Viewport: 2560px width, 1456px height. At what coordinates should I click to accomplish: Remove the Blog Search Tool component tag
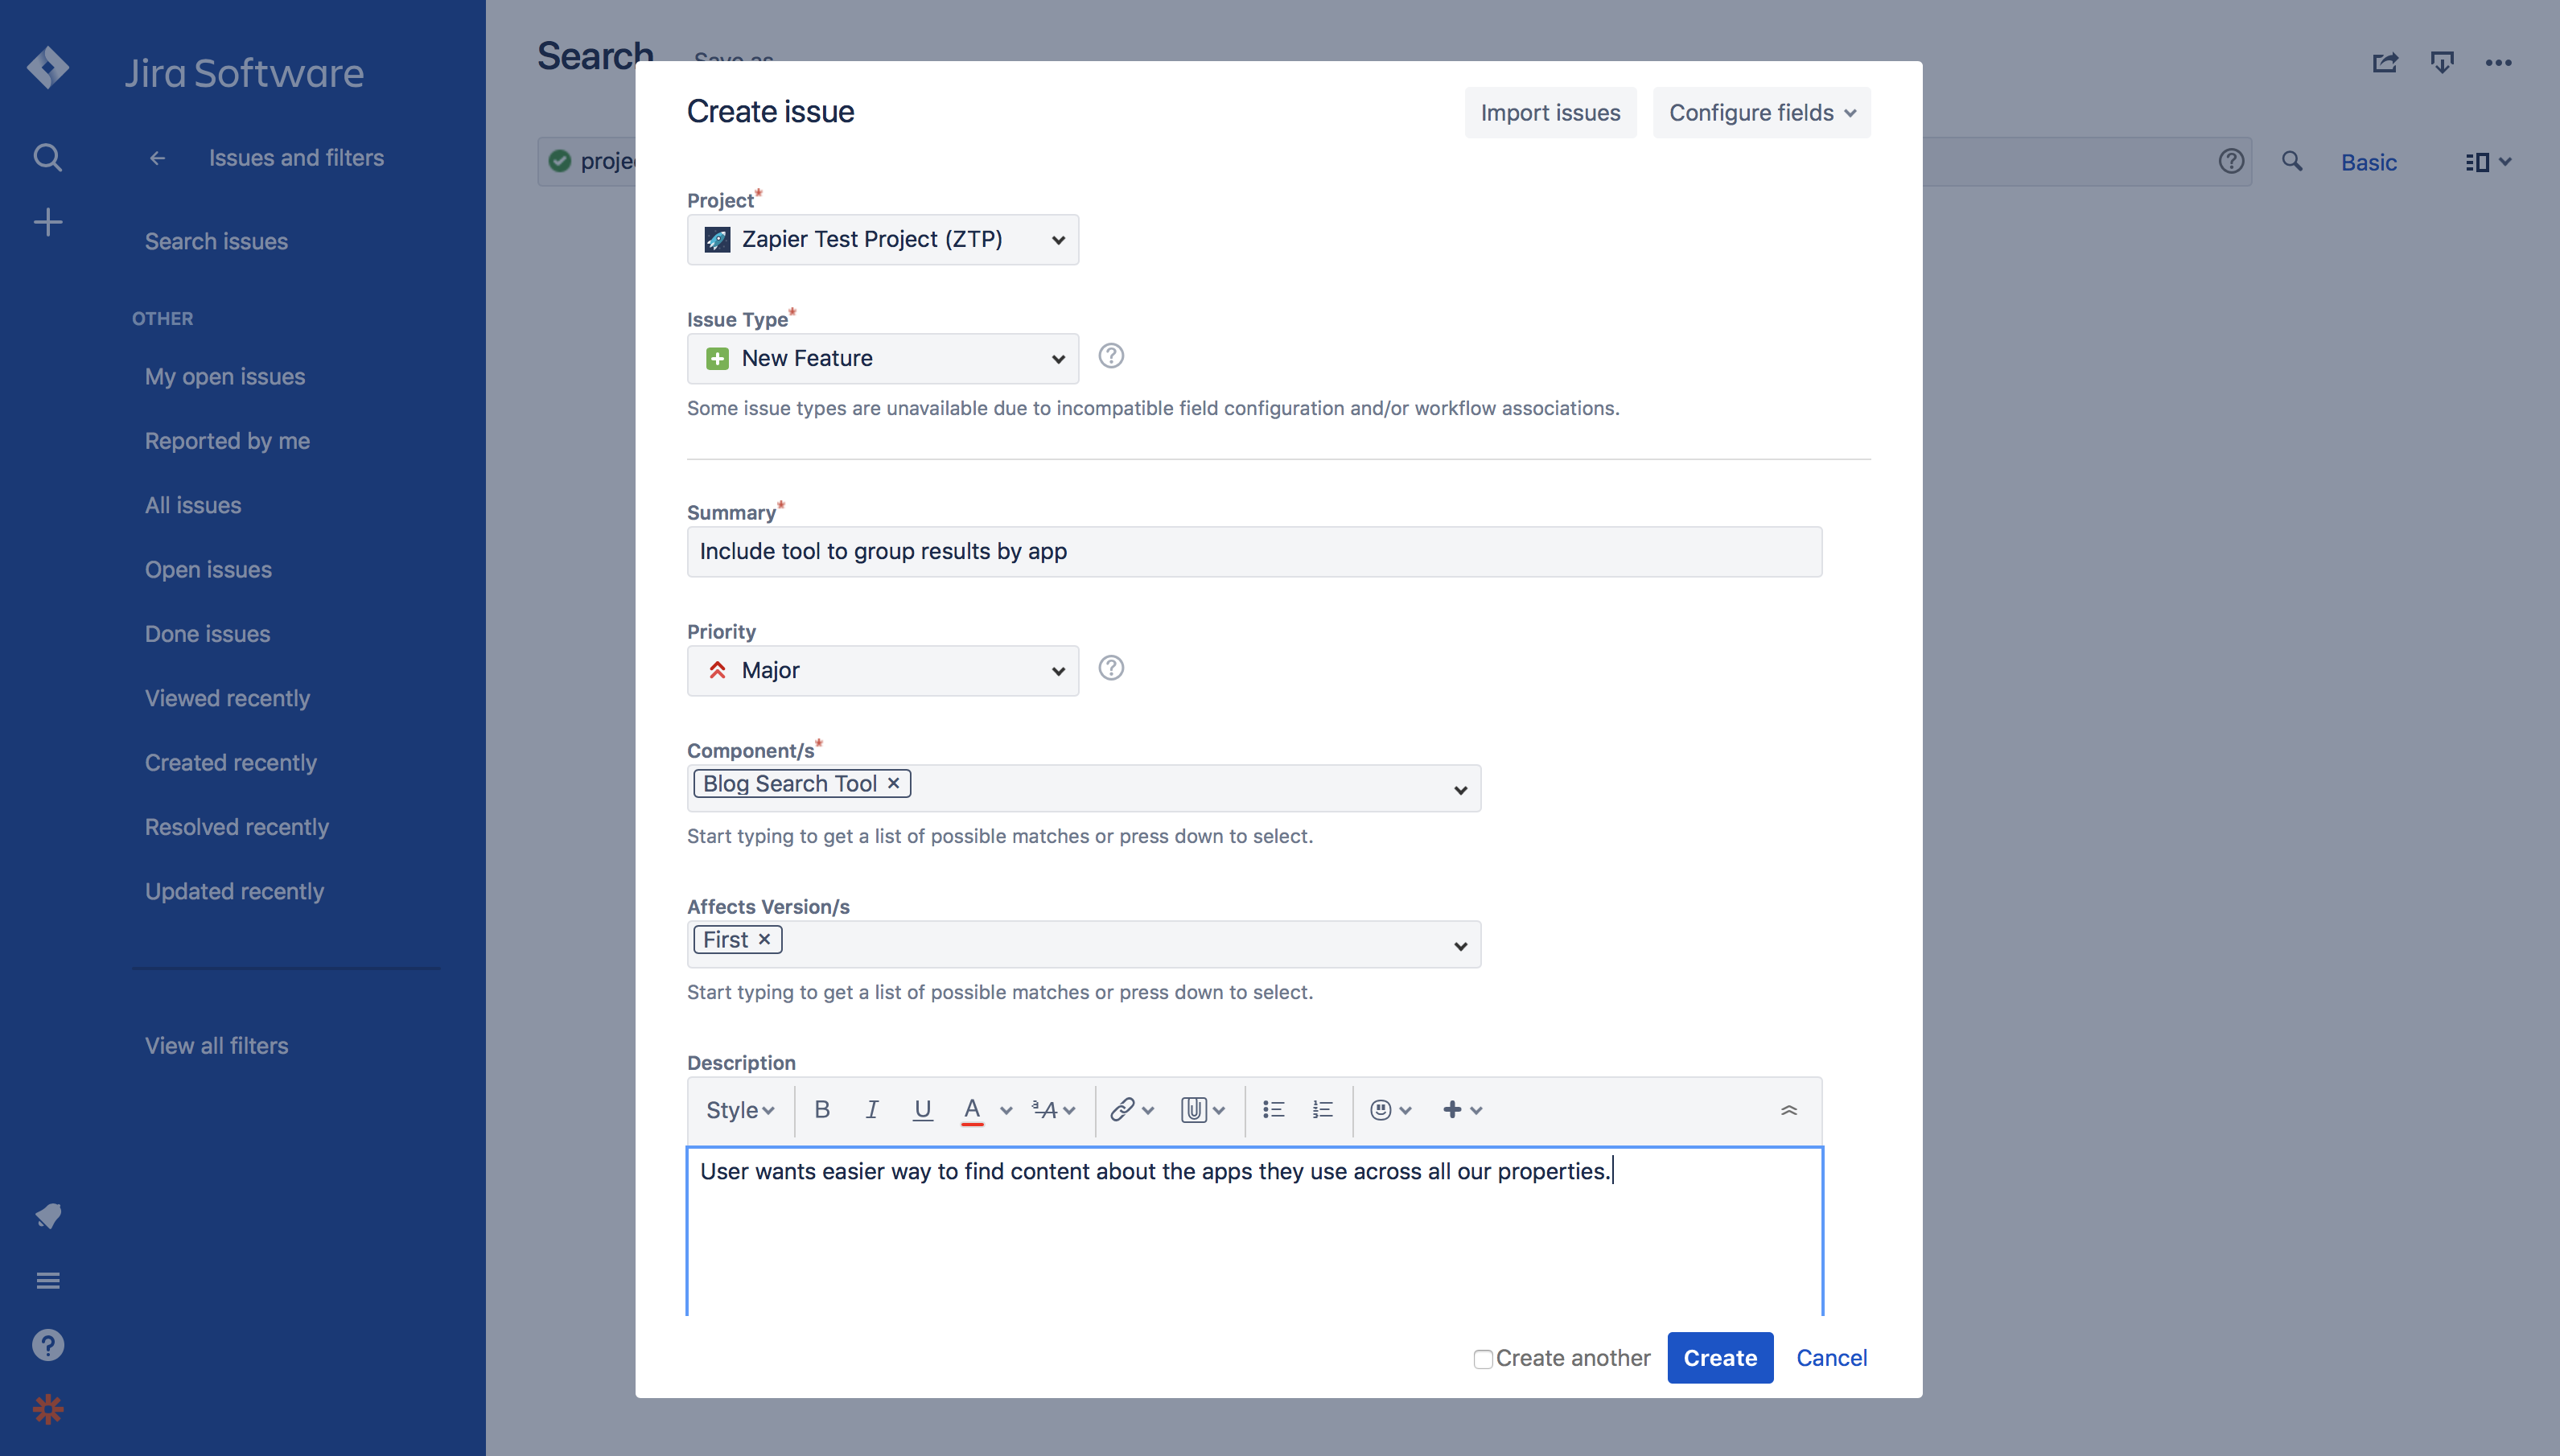click(894, 783)
